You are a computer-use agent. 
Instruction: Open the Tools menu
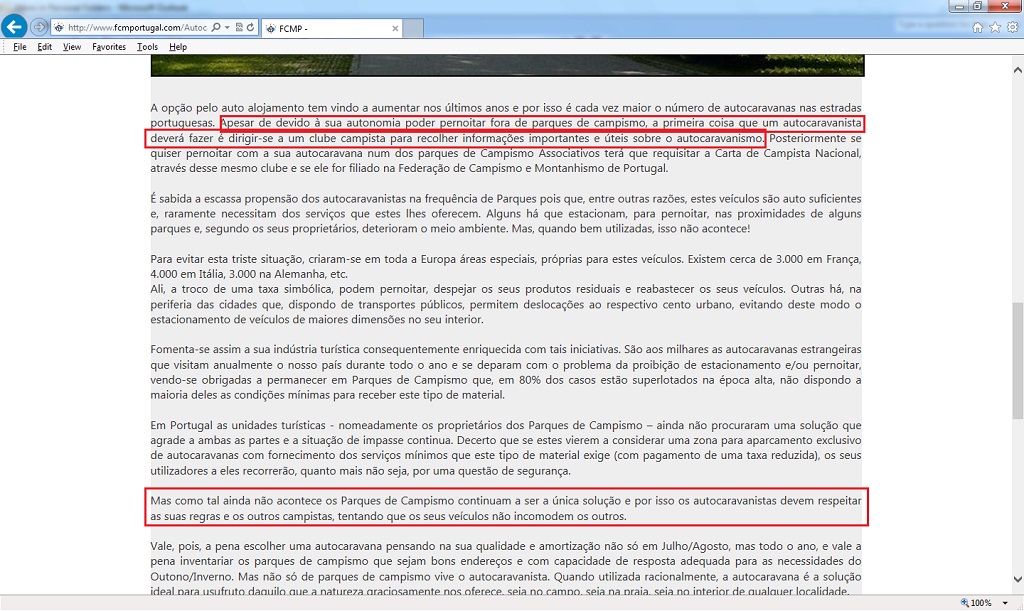pyautogui.click(x=147, y=47)
